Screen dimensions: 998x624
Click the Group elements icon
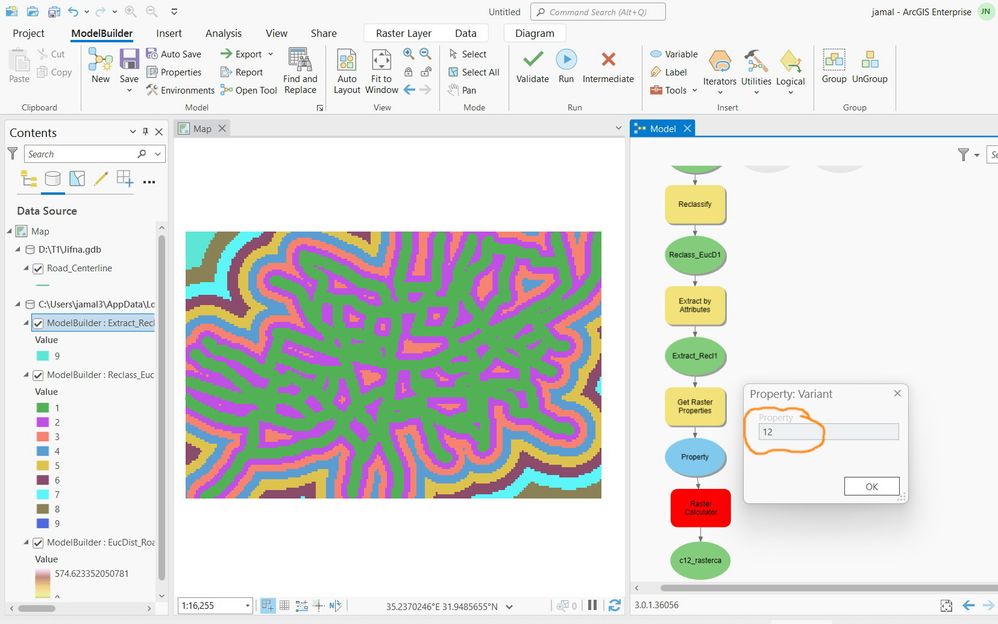point(834,60)
